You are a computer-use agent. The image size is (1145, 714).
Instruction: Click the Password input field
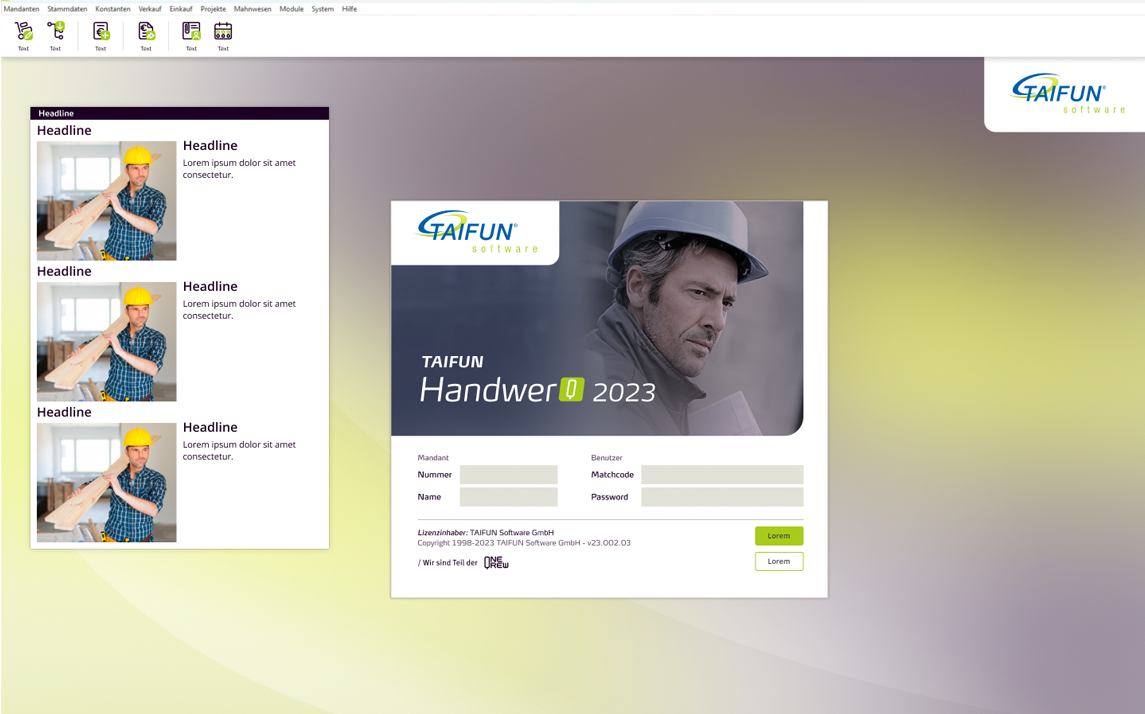(x=721, y=497)
